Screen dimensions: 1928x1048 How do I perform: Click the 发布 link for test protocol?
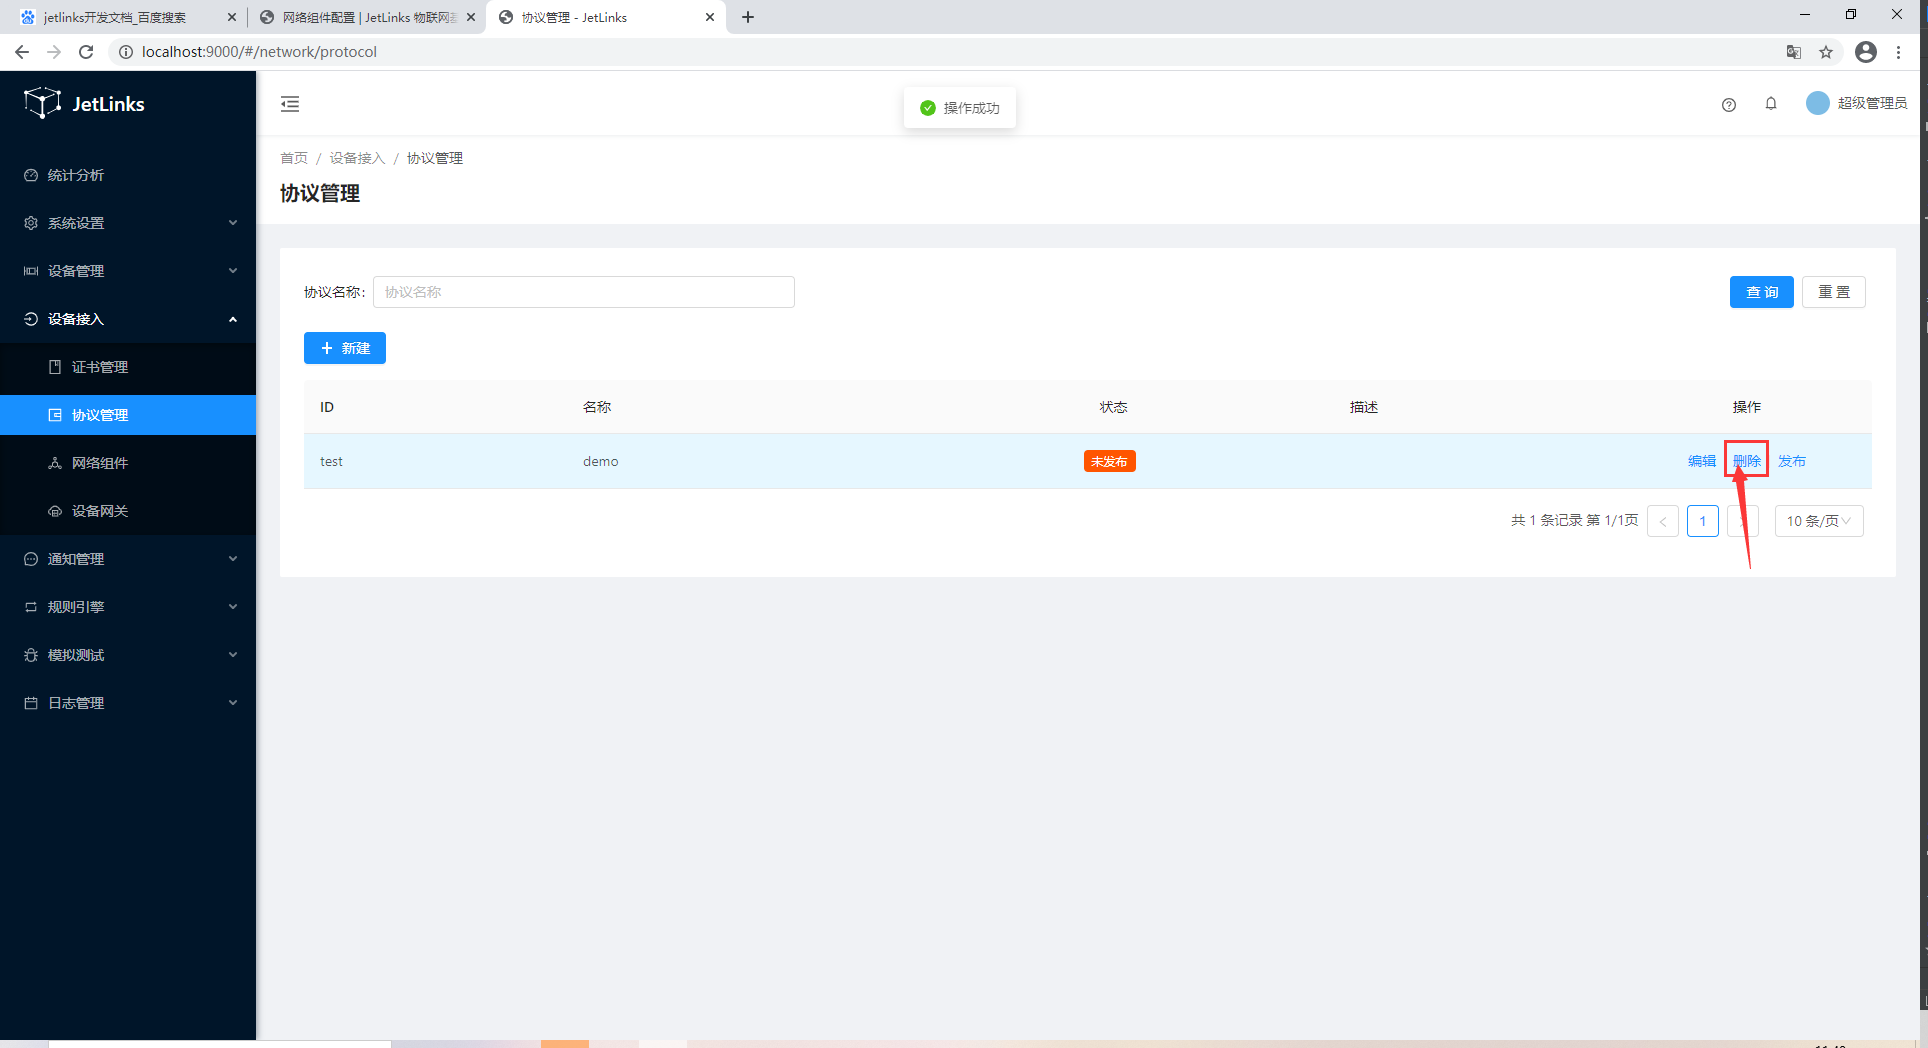pos(1791,461)
